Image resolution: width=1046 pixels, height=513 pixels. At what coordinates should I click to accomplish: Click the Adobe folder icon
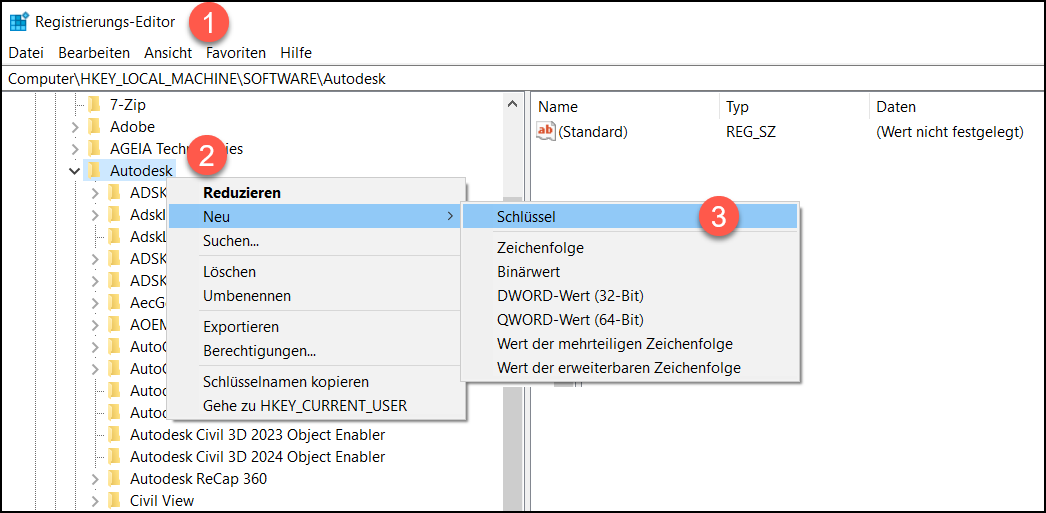click(94, 127)
